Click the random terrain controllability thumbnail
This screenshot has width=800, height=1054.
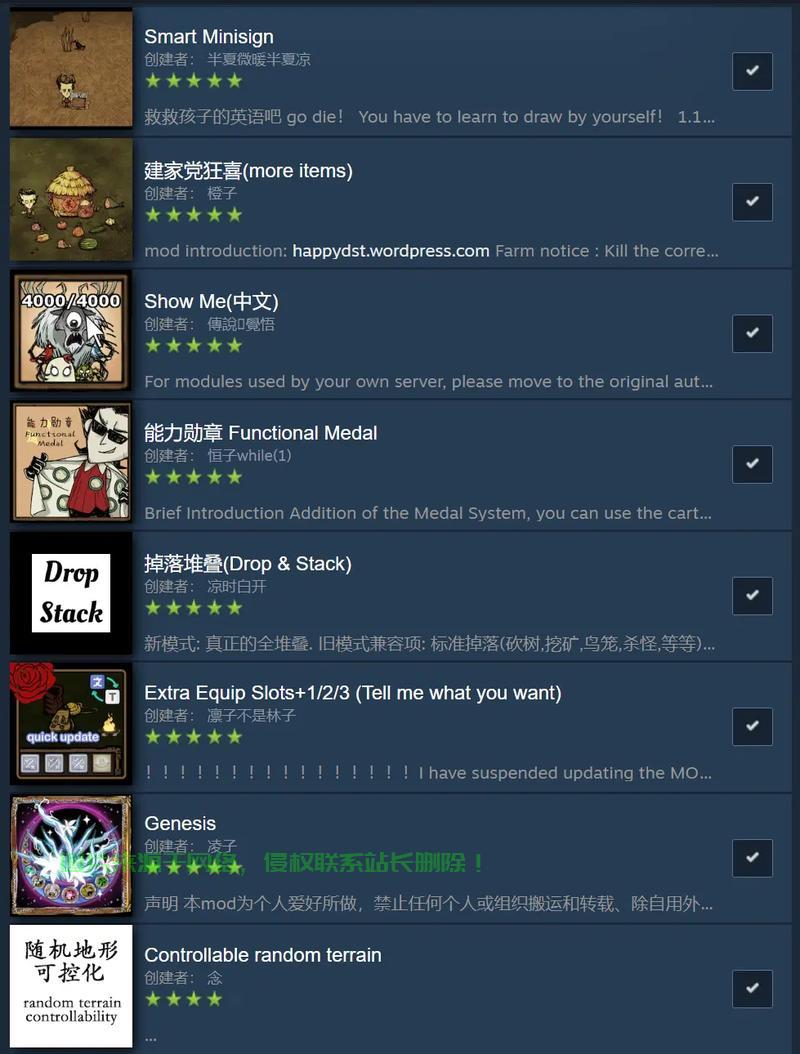(x=71, y=986)
